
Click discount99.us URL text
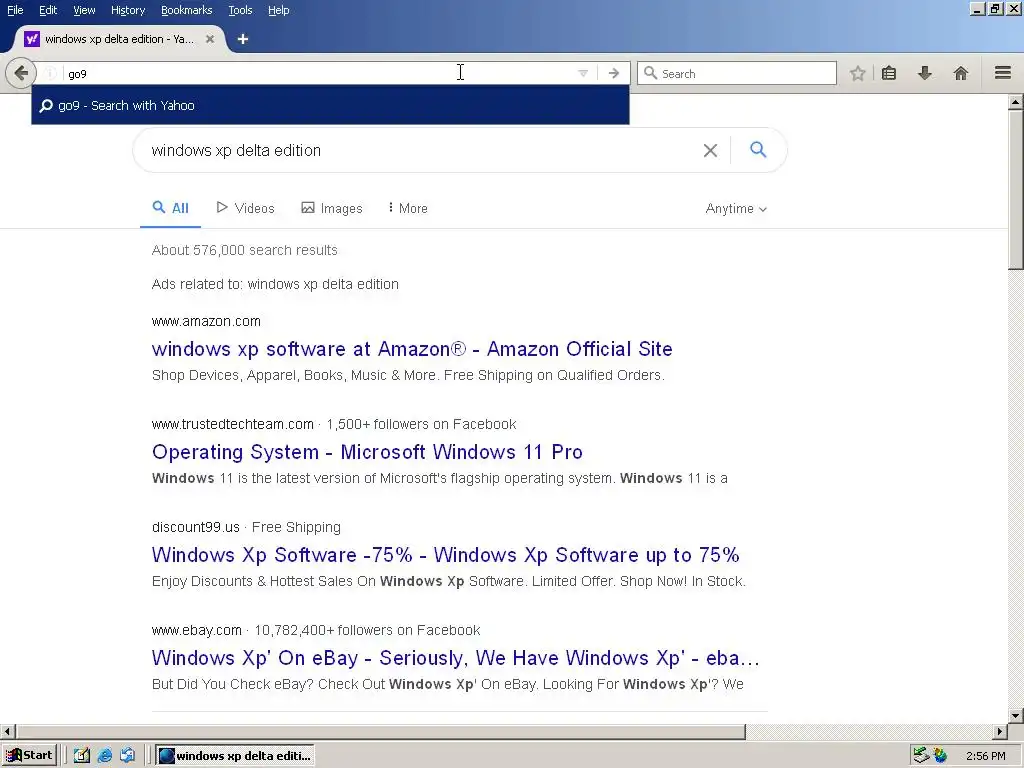[x=195, y=527]
